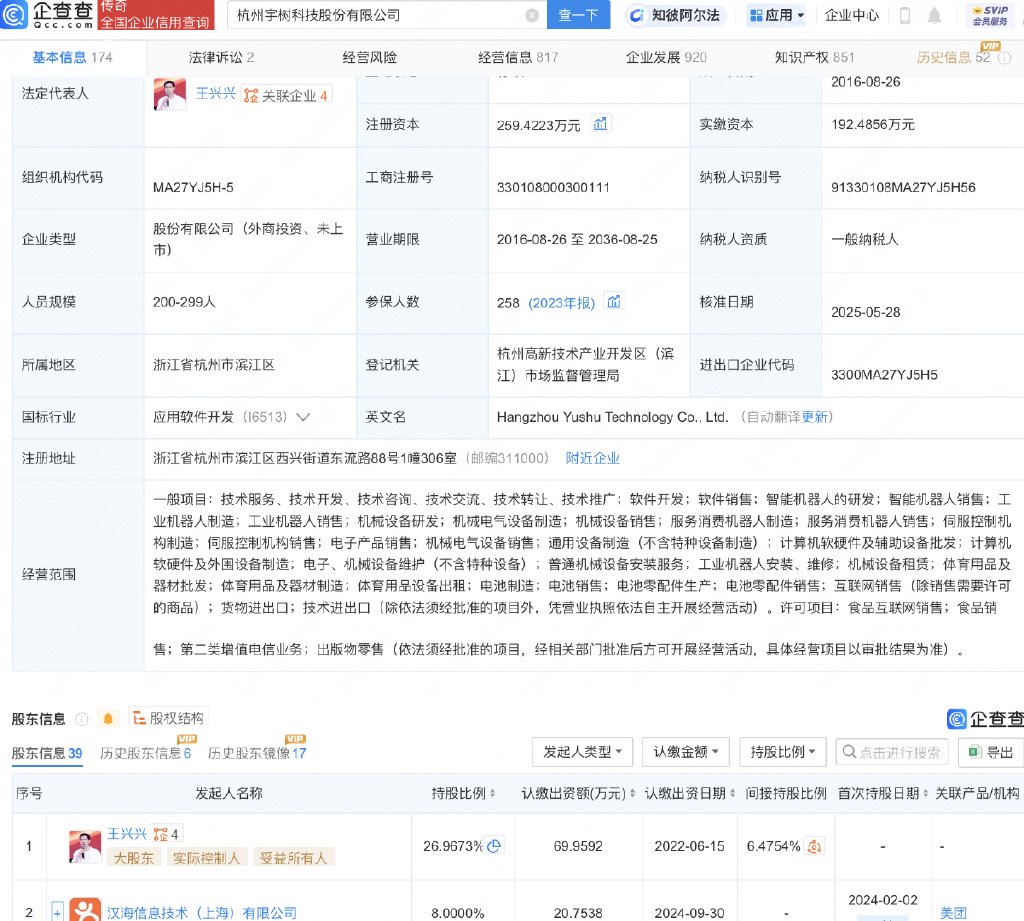Open 王兴兴 legal representative link
This screenshot has width=1024, height=921.
tap(216, 93)
